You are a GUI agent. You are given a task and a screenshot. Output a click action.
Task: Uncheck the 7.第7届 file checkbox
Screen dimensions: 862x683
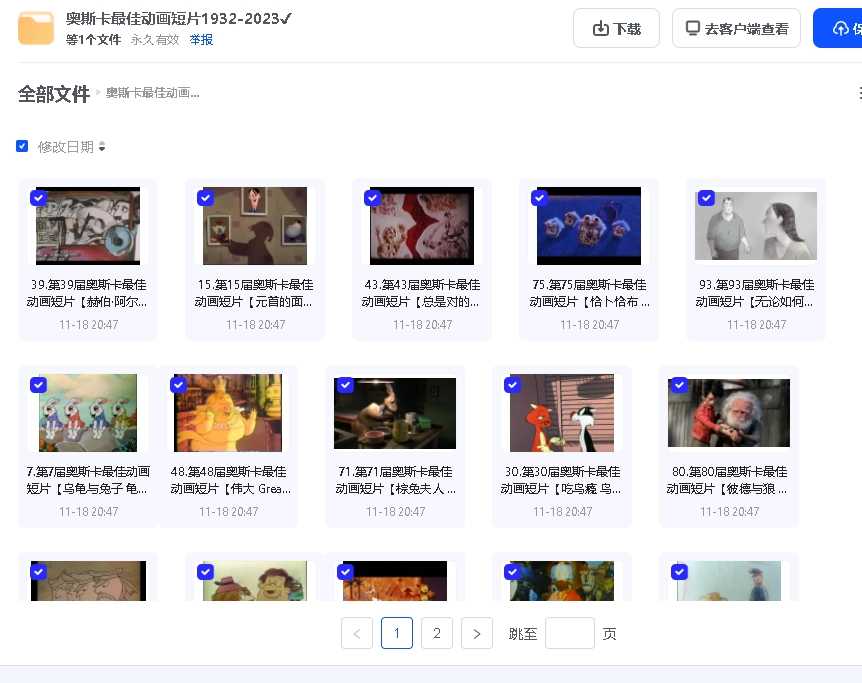(x=38, y=385)
